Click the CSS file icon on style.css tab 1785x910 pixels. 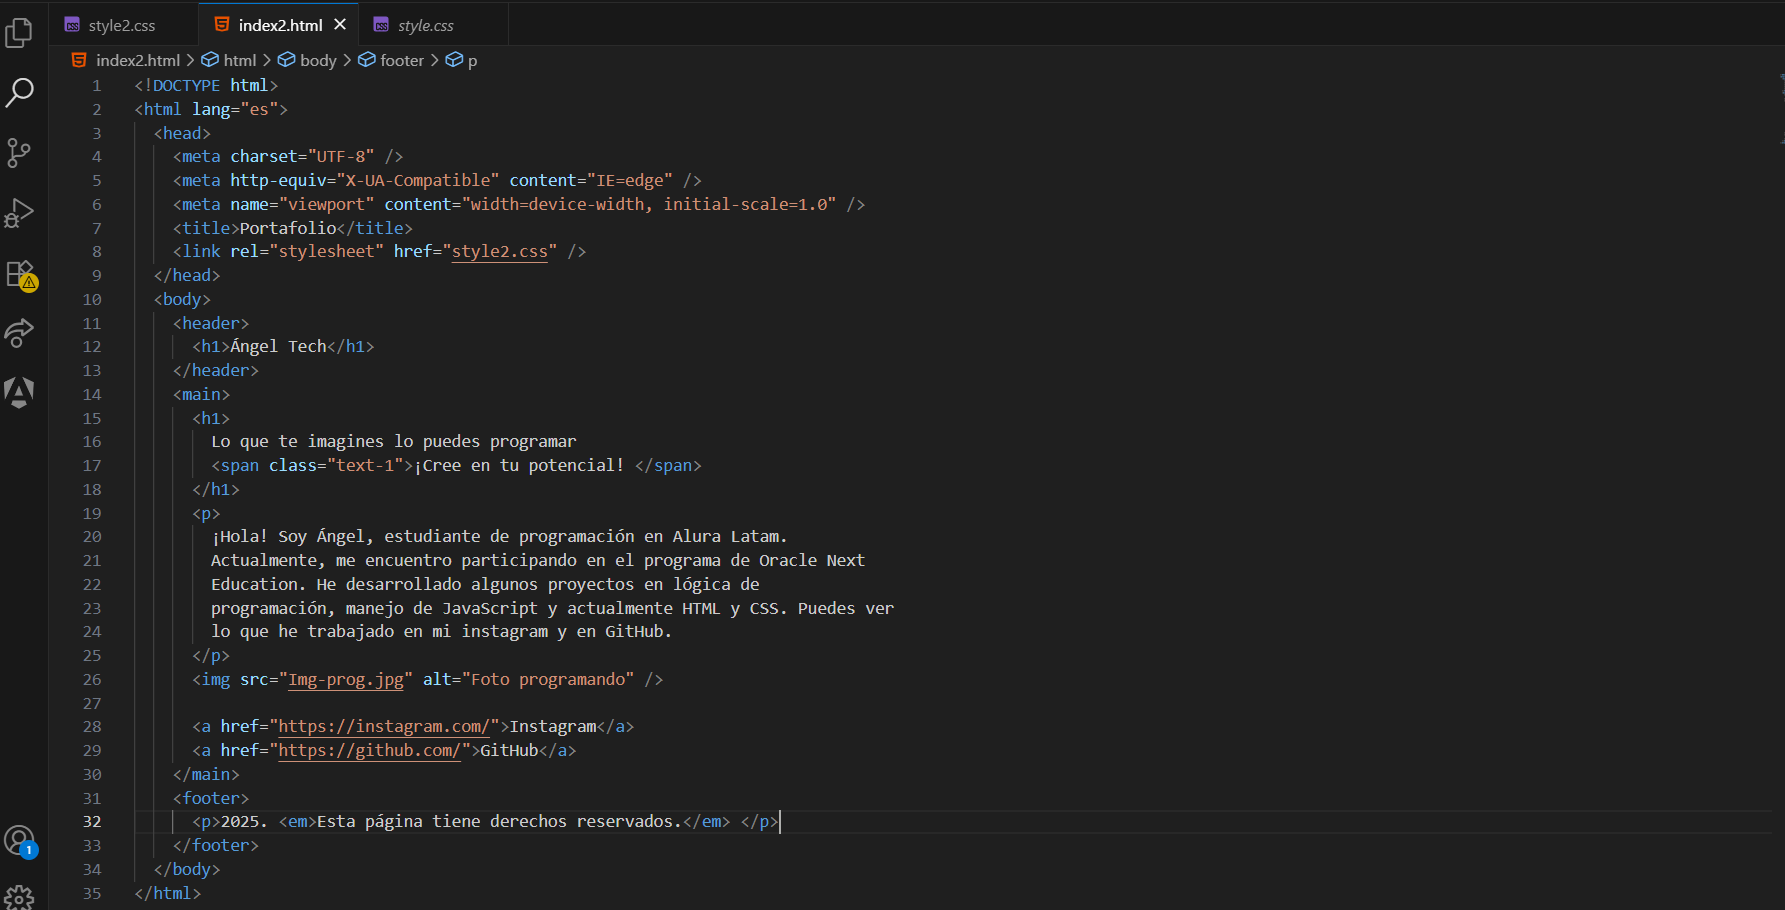[x=381, y=25]
